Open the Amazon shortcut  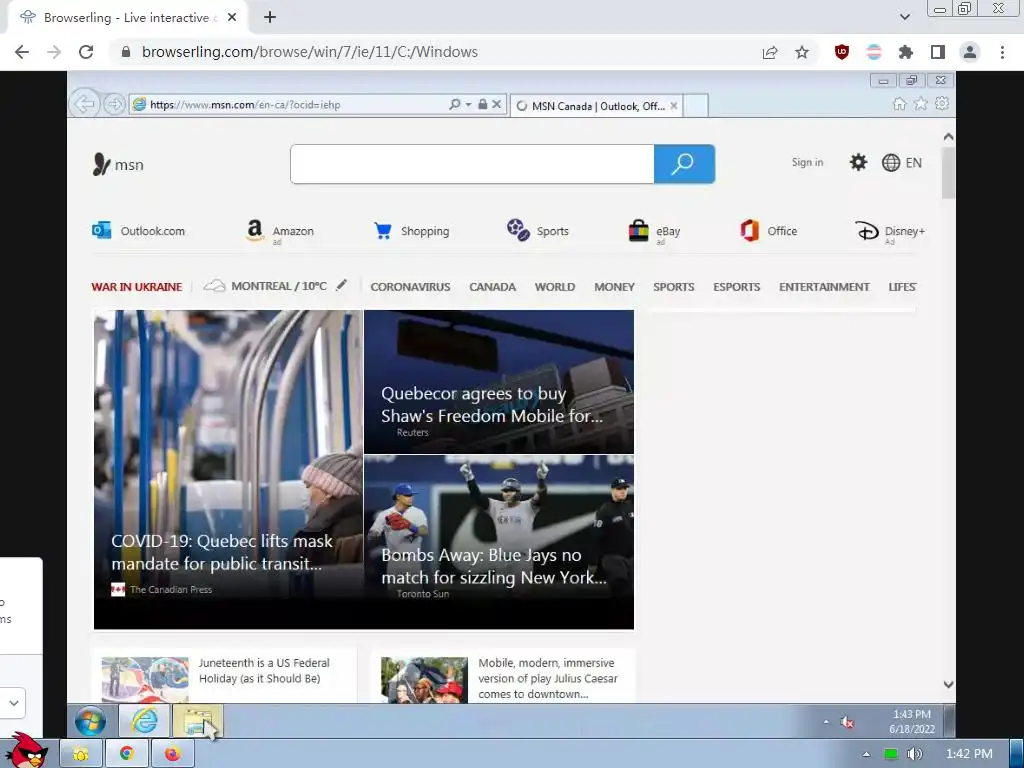click(280, 231)
